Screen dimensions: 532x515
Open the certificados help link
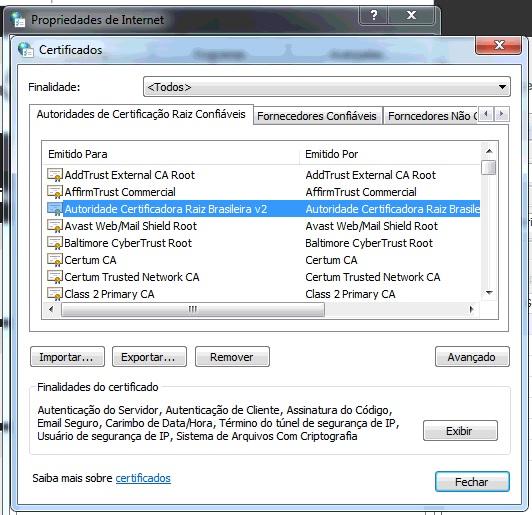tap(143, 478)
